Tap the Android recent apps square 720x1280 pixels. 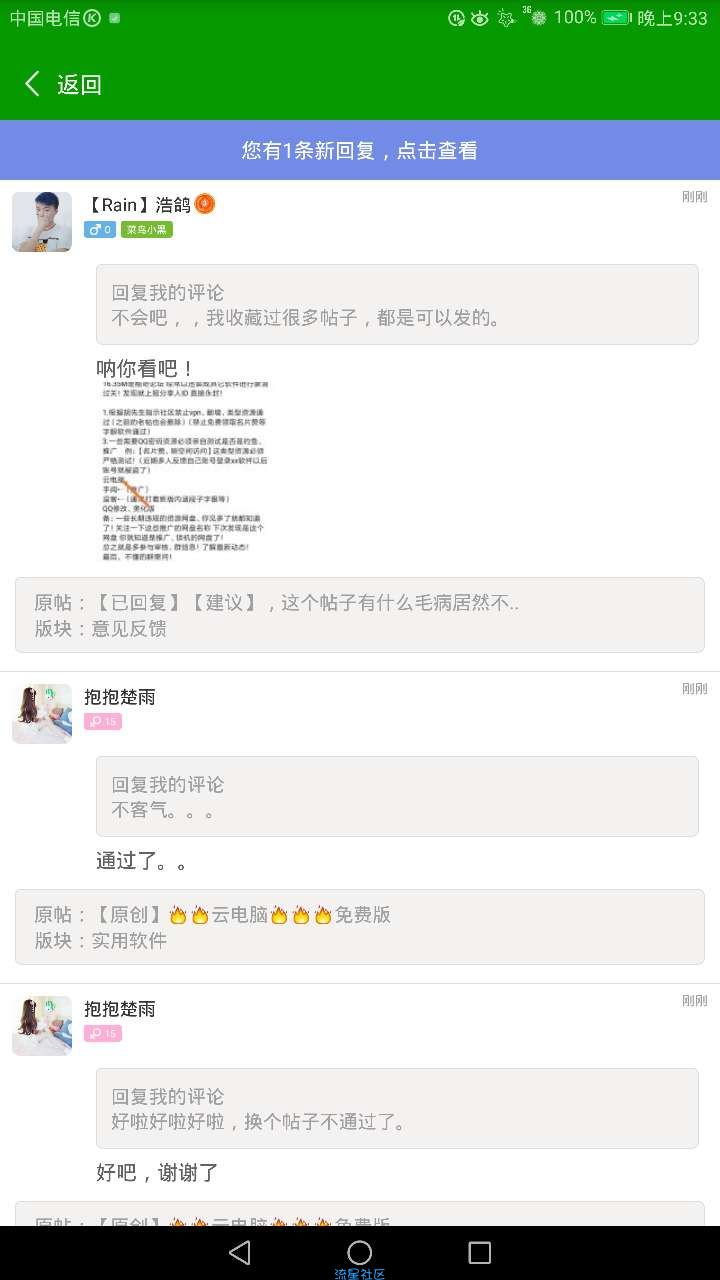click(x=480, y=1252)
